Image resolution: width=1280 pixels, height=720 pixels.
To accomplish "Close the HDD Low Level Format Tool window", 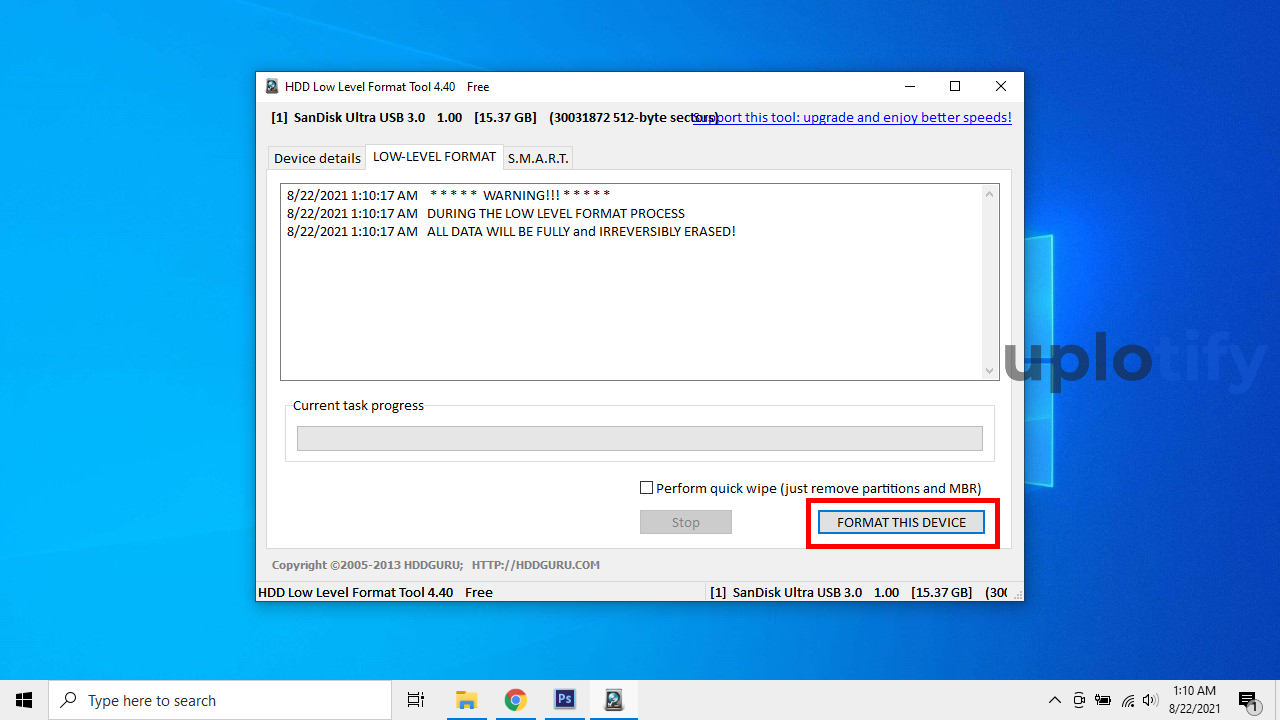I will (1001, 87).
